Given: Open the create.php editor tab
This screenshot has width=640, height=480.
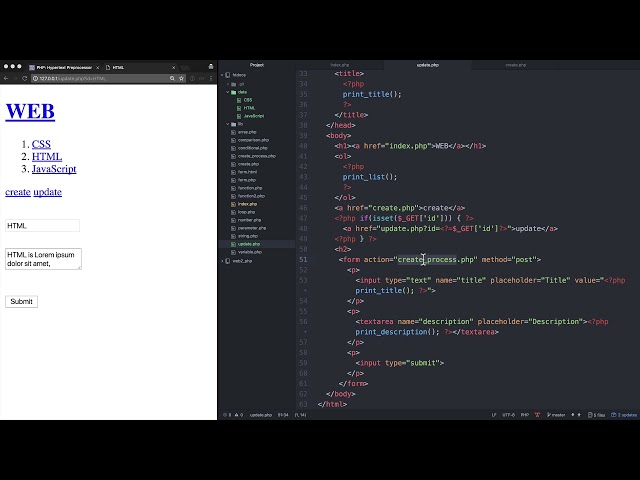Looking at the screenshot, I should 516,65.
